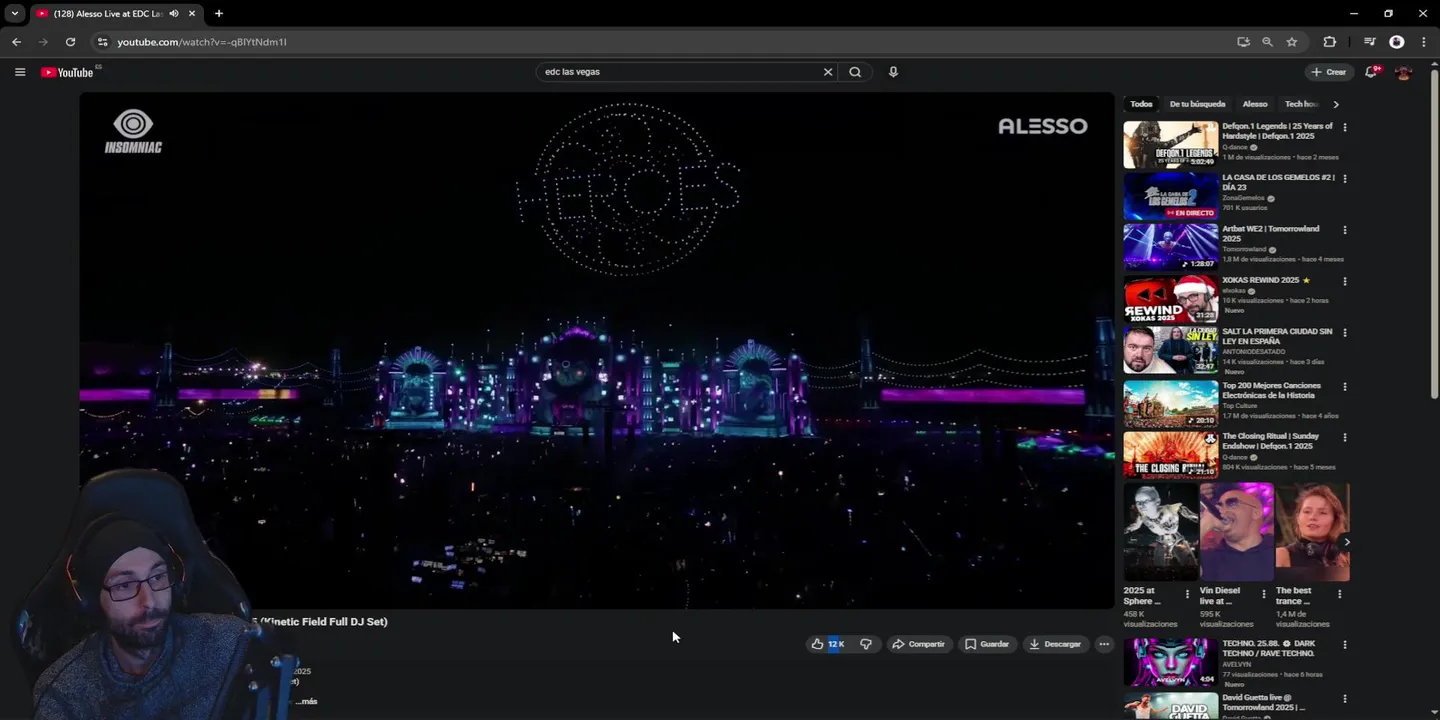Open the Q-dance channel under Defqon.1 Legends
This screenshot has width=1440, height=720.
click(1235, 147)
